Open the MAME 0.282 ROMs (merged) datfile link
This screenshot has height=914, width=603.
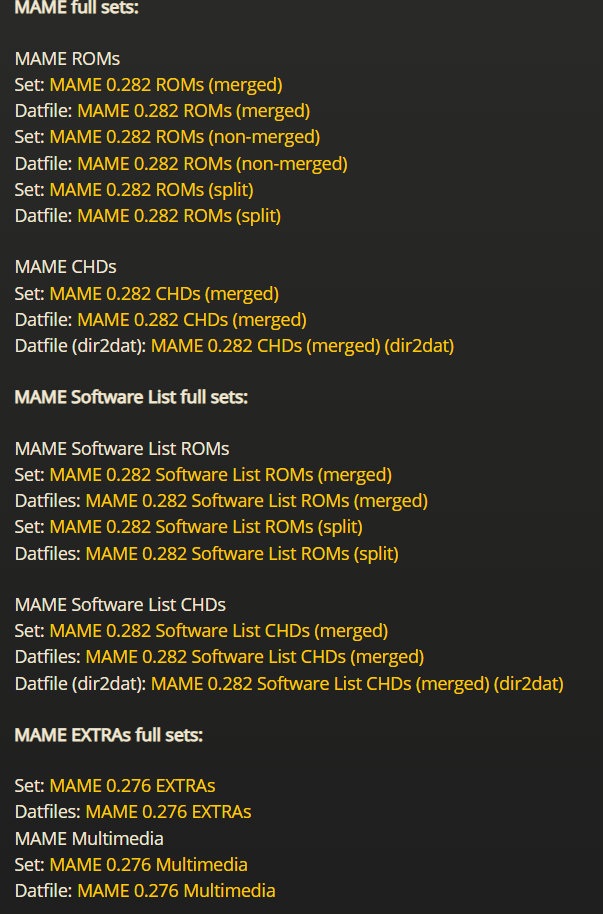coord(193,111)
